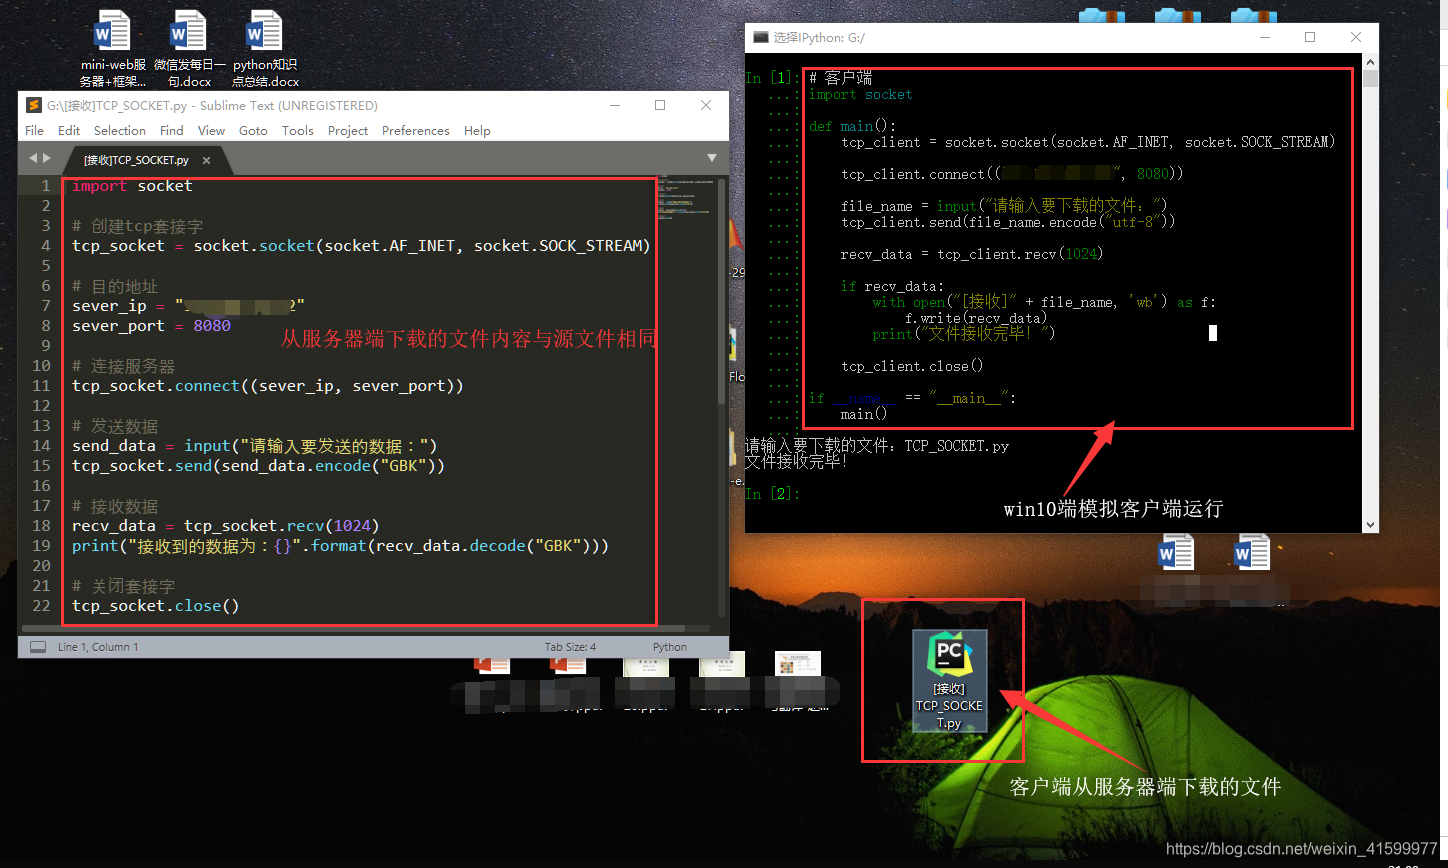
Task: Click 'tcp_client.close()' in IPython code
Action: click(x=912, y=366)
